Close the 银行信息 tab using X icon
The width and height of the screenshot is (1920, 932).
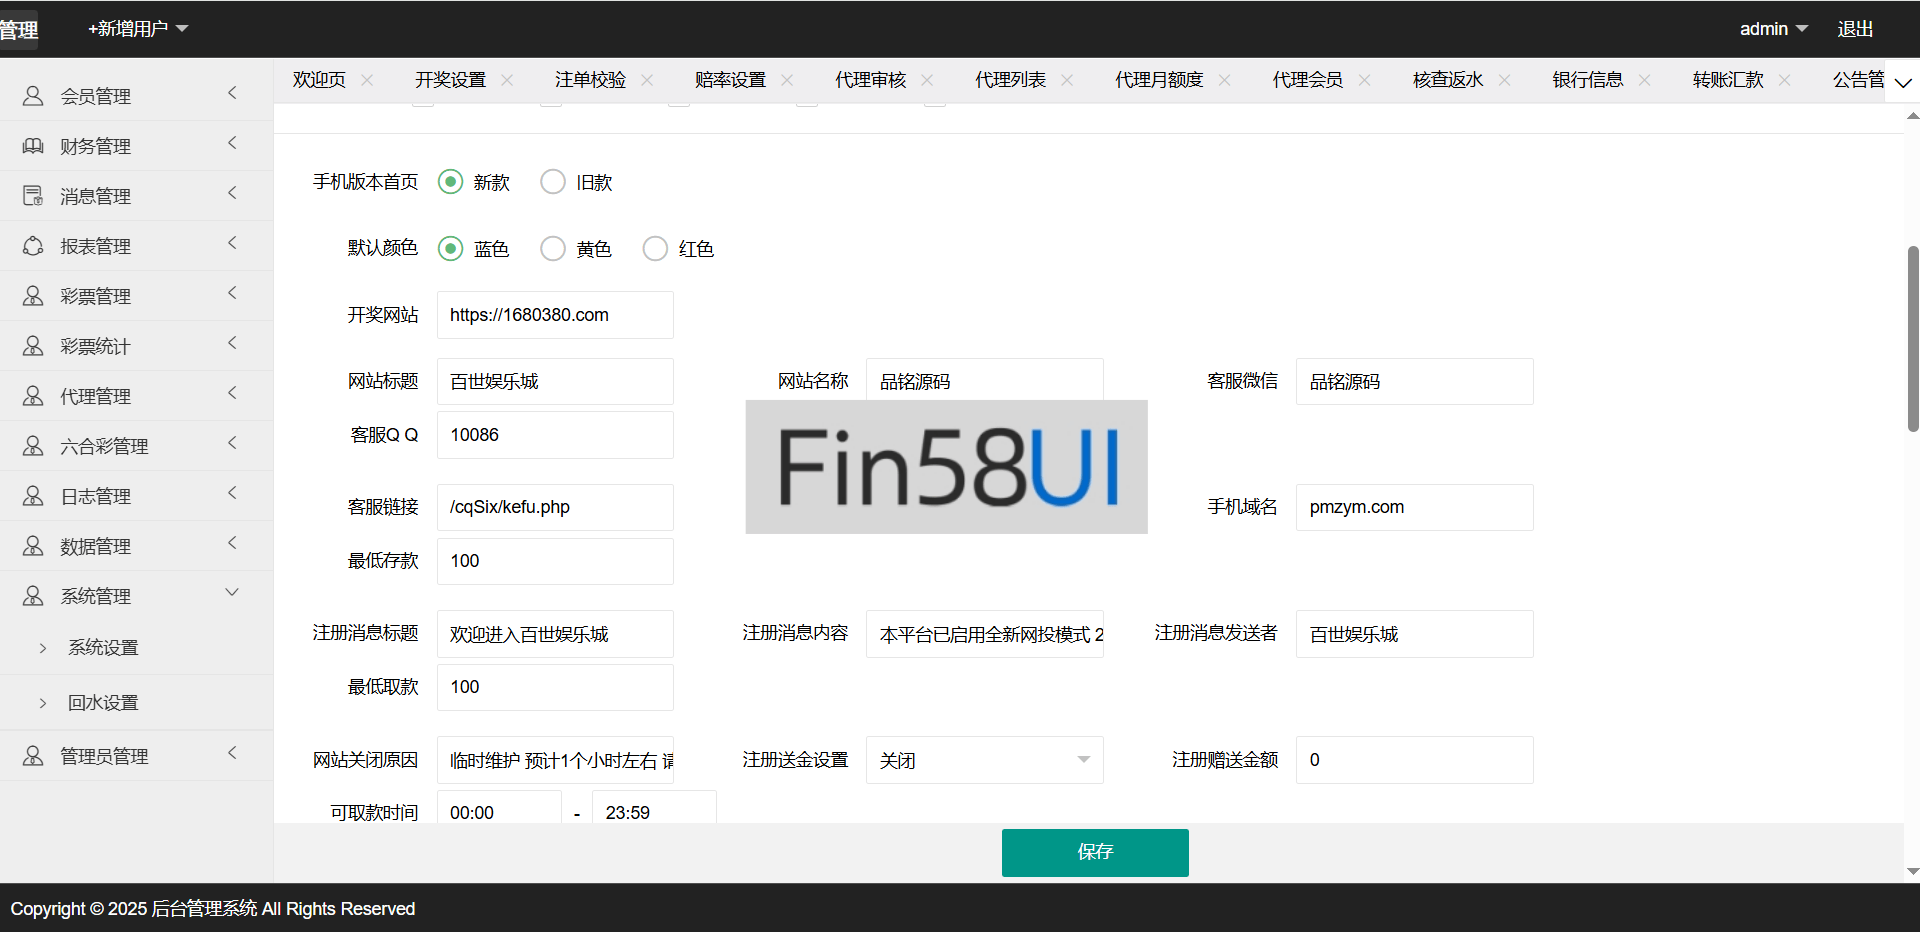(1644, 80)
